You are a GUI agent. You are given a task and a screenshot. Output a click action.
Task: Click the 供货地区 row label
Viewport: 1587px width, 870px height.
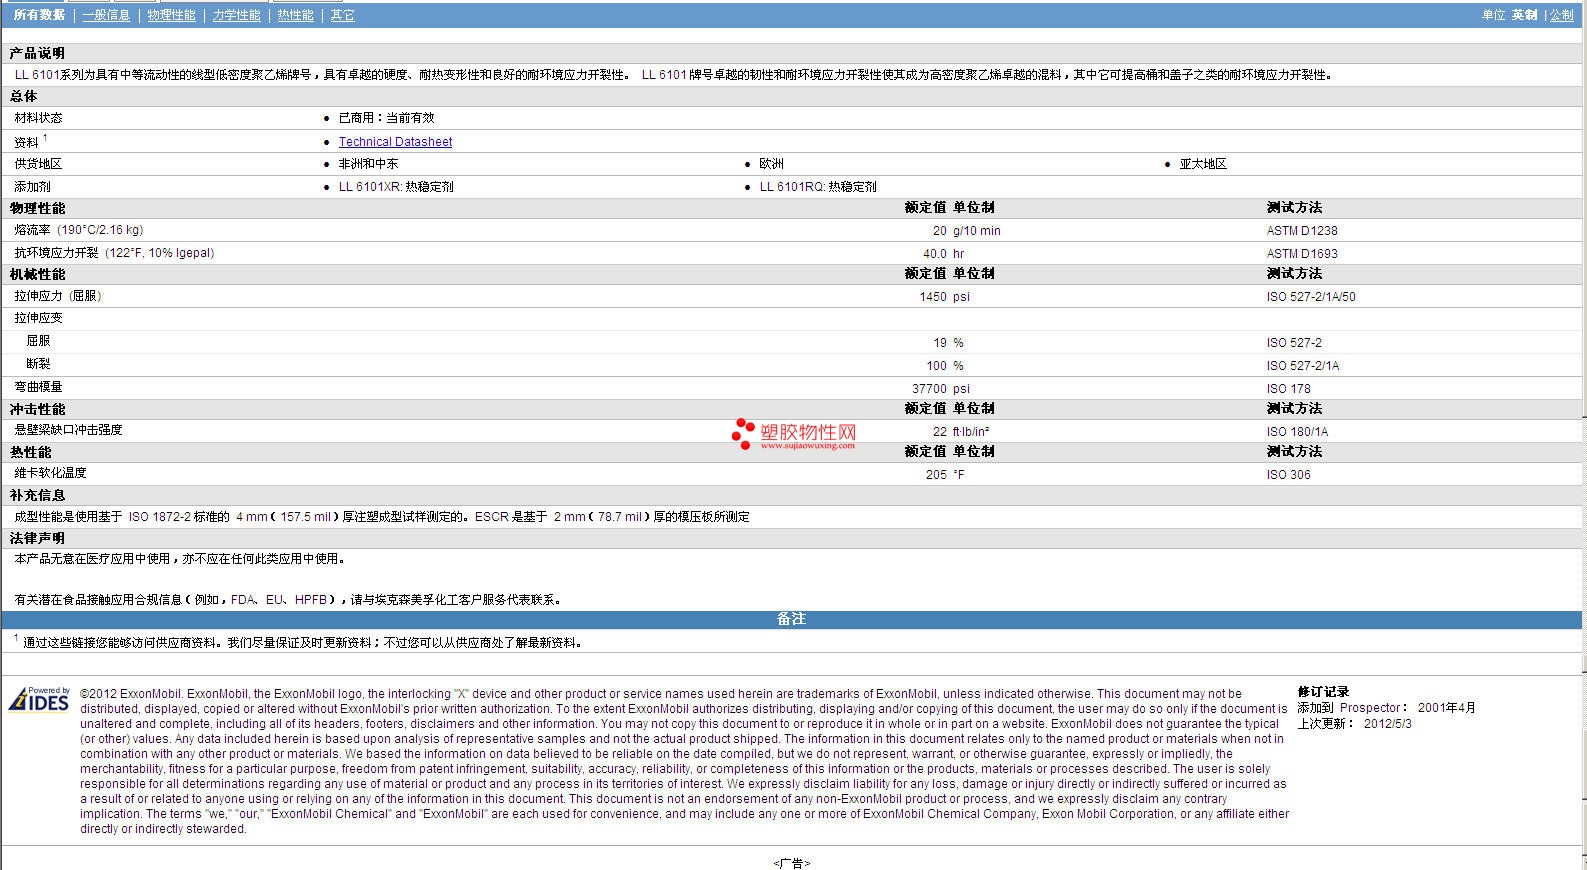38,164
